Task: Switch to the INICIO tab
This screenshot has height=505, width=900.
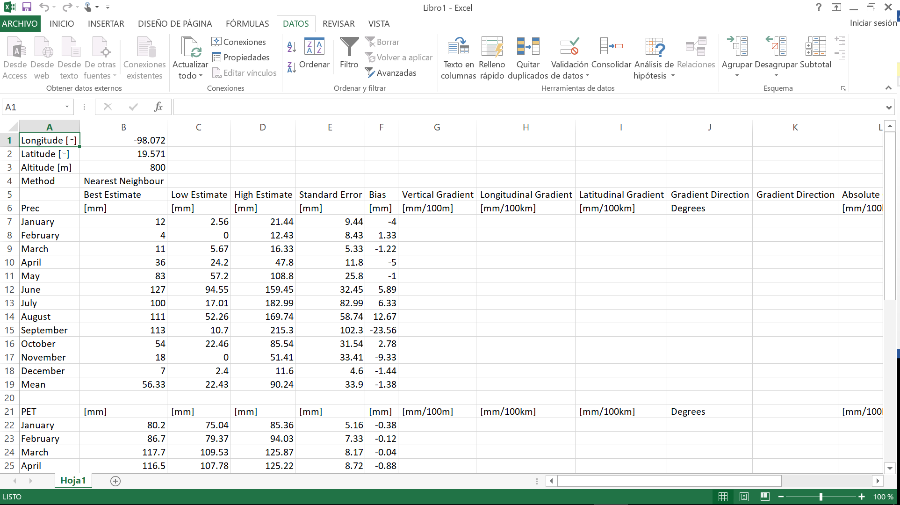Action: (x=61, y=24)
